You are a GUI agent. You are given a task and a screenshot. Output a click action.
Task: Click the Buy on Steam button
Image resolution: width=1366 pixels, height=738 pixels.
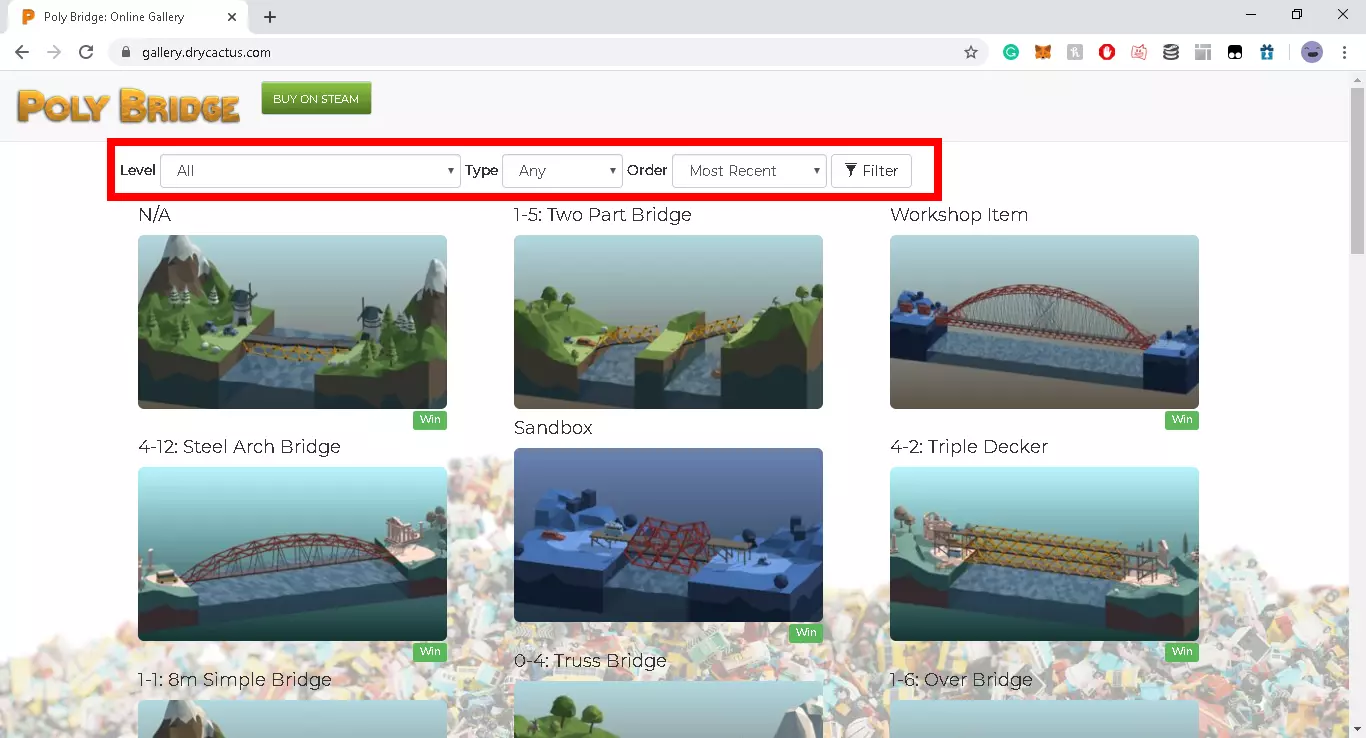coord(316,98)
